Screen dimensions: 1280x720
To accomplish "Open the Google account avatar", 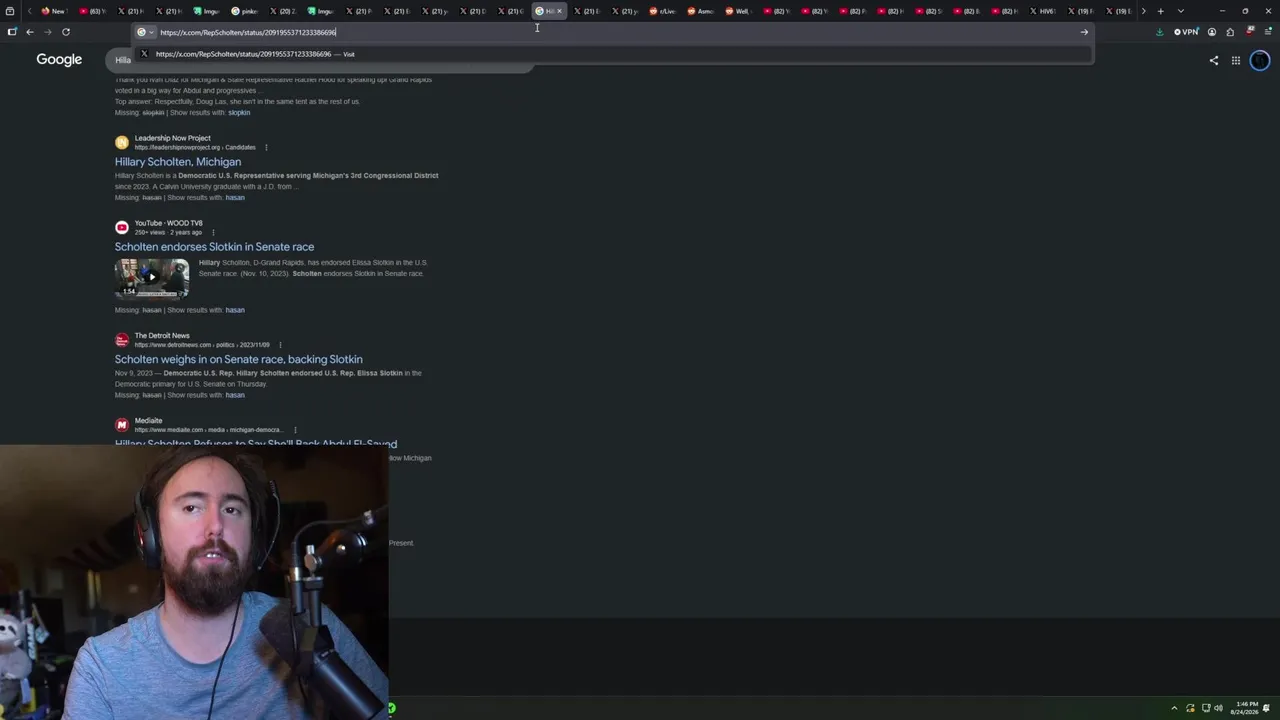I will tap(1260, 60).
